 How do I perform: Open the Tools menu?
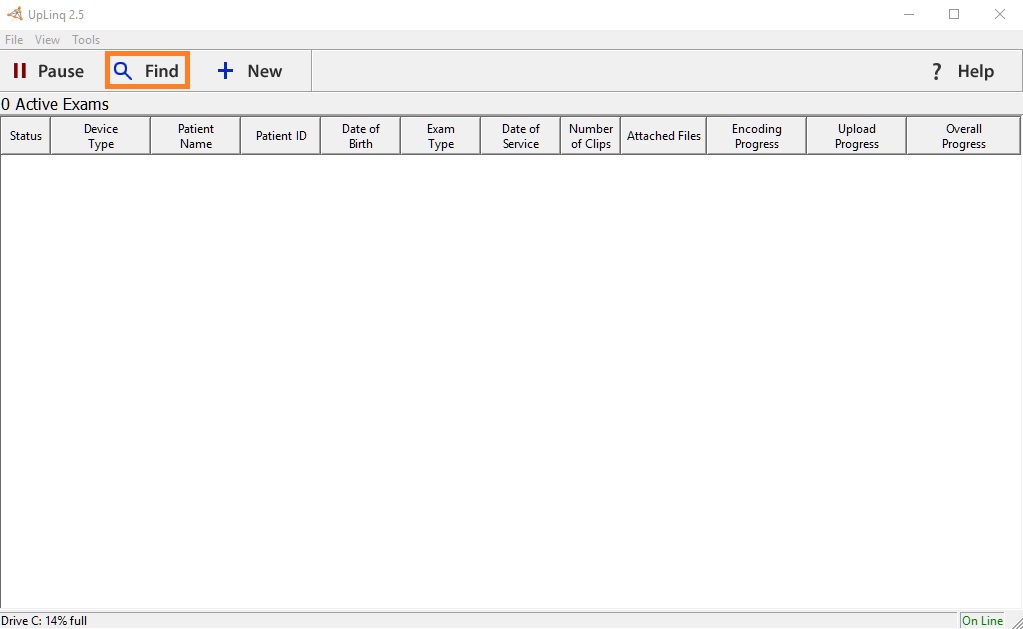pos(86,40)
